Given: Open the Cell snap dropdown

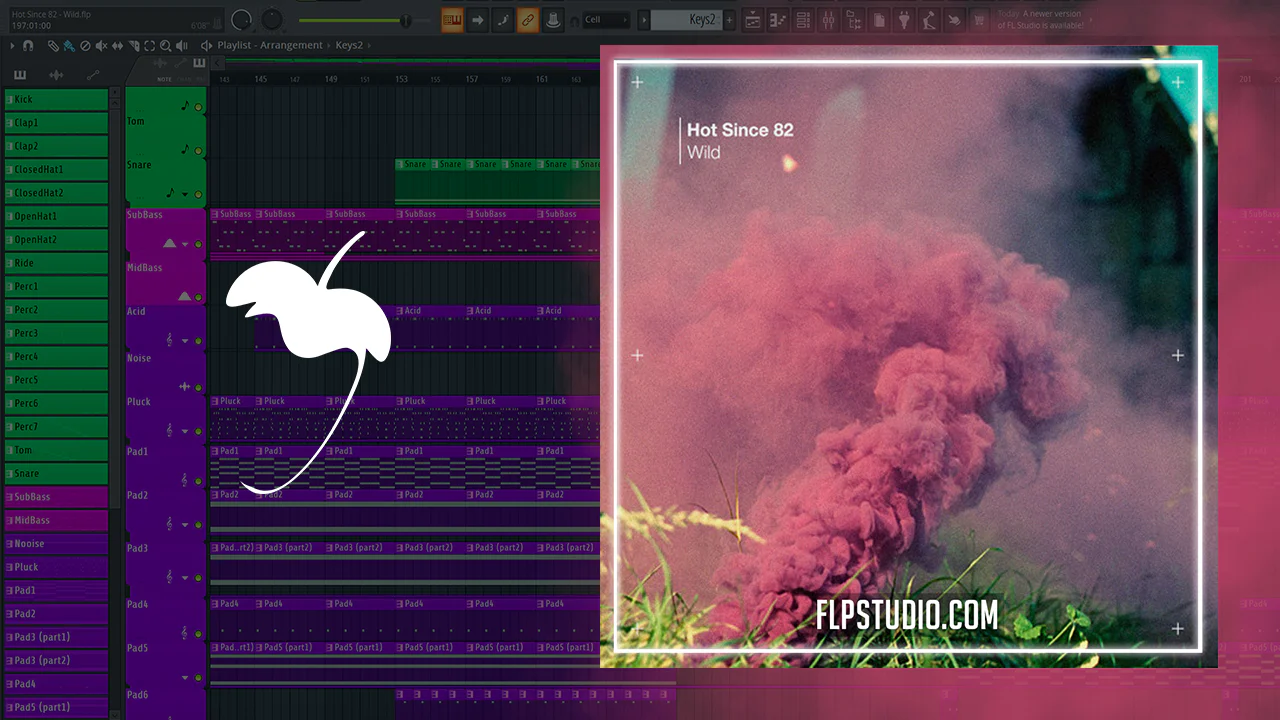Looking at the screenshot, I should point(607,20).
